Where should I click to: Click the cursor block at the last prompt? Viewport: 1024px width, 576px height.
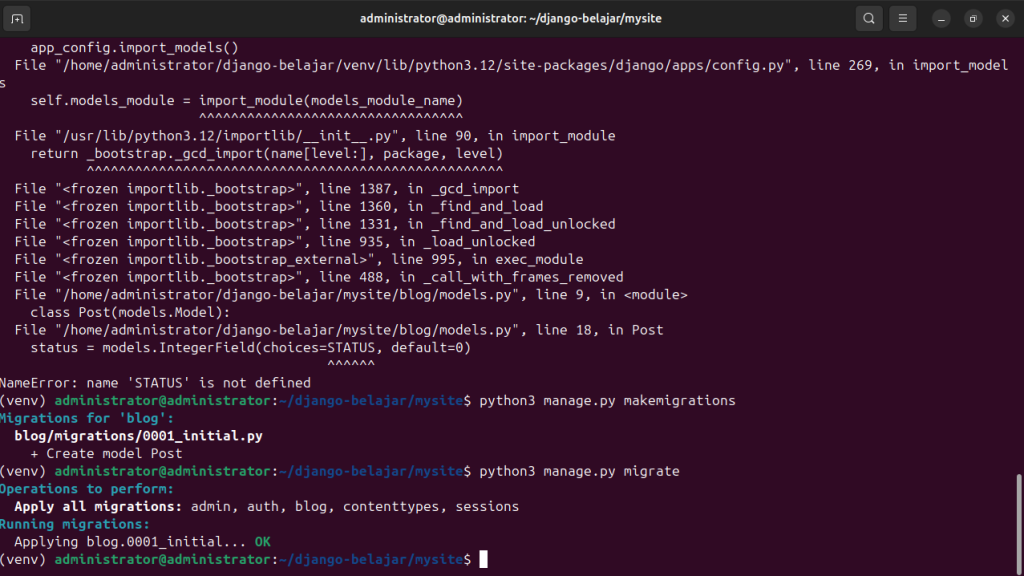[483, 559]
